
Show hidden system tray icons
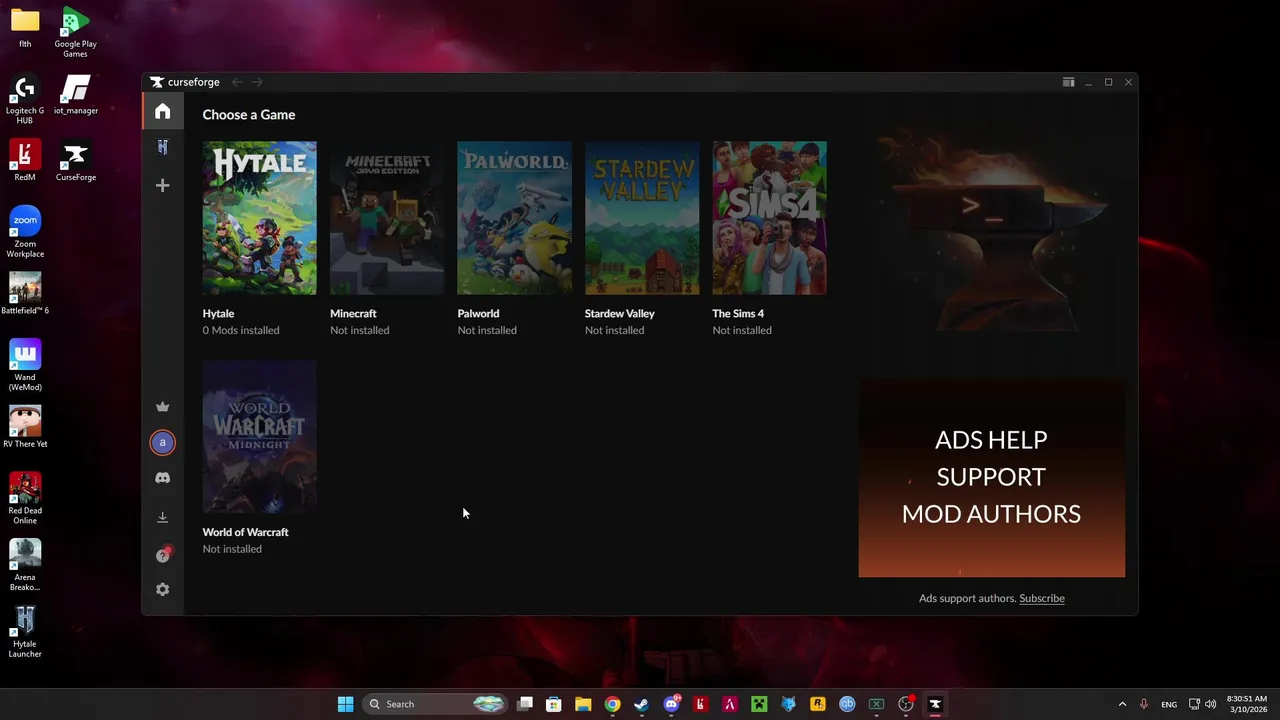(1122, 704)
